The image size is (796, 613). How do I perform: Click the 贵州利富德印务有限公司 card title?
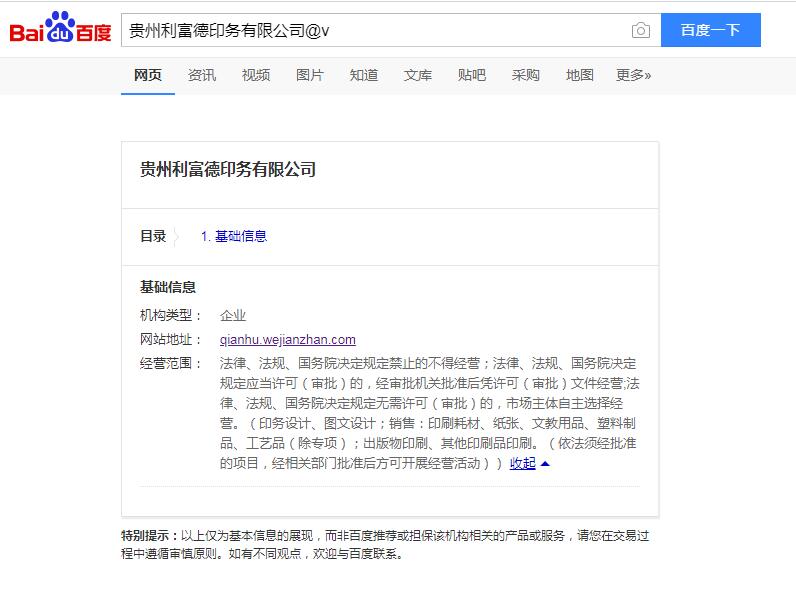coord(228,170)
